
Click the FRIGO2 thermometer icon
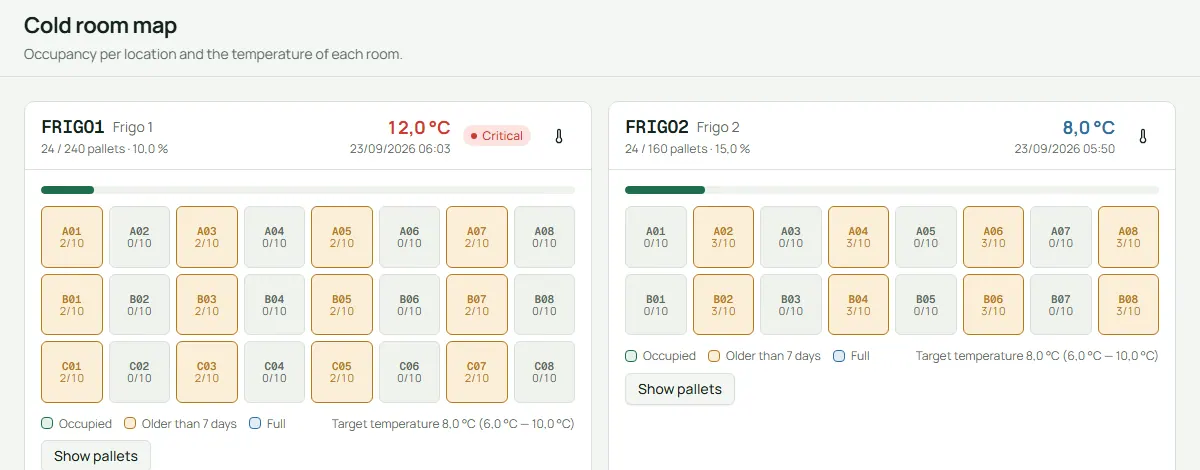pyautogui.click(x=1143, y=136)
